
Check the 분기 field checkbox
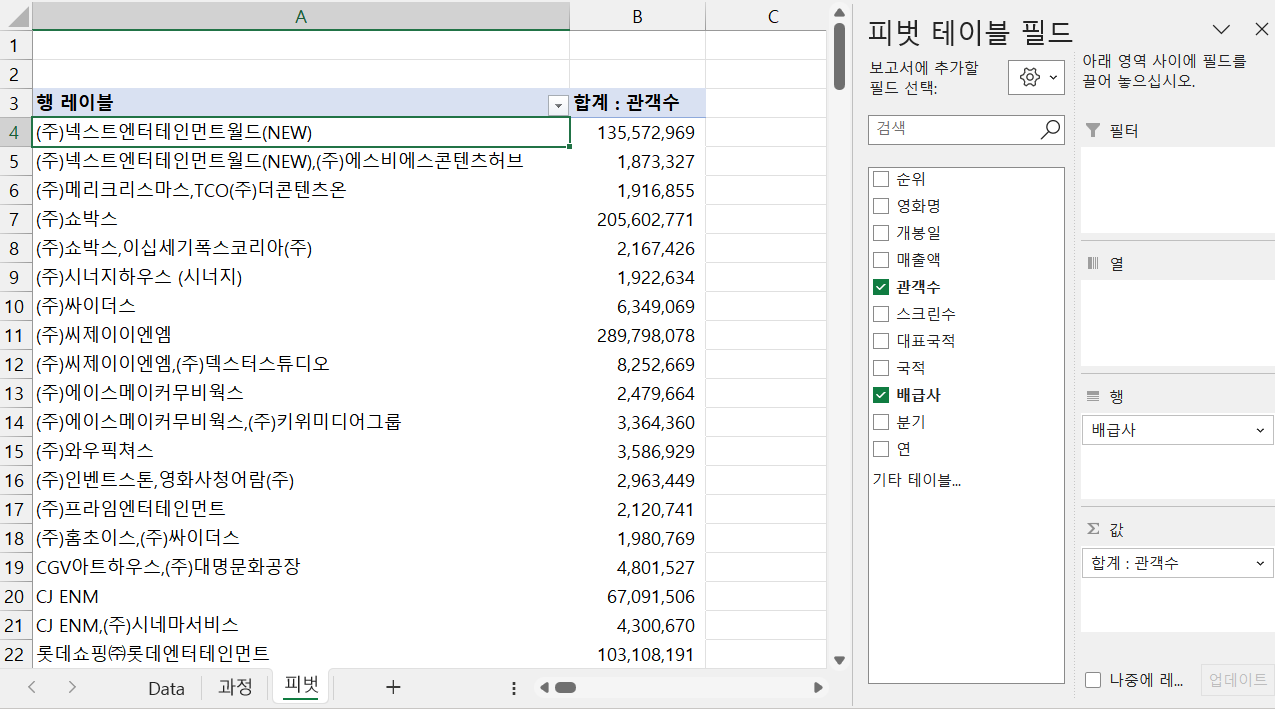pyautogui.click(x=881, y=422)
